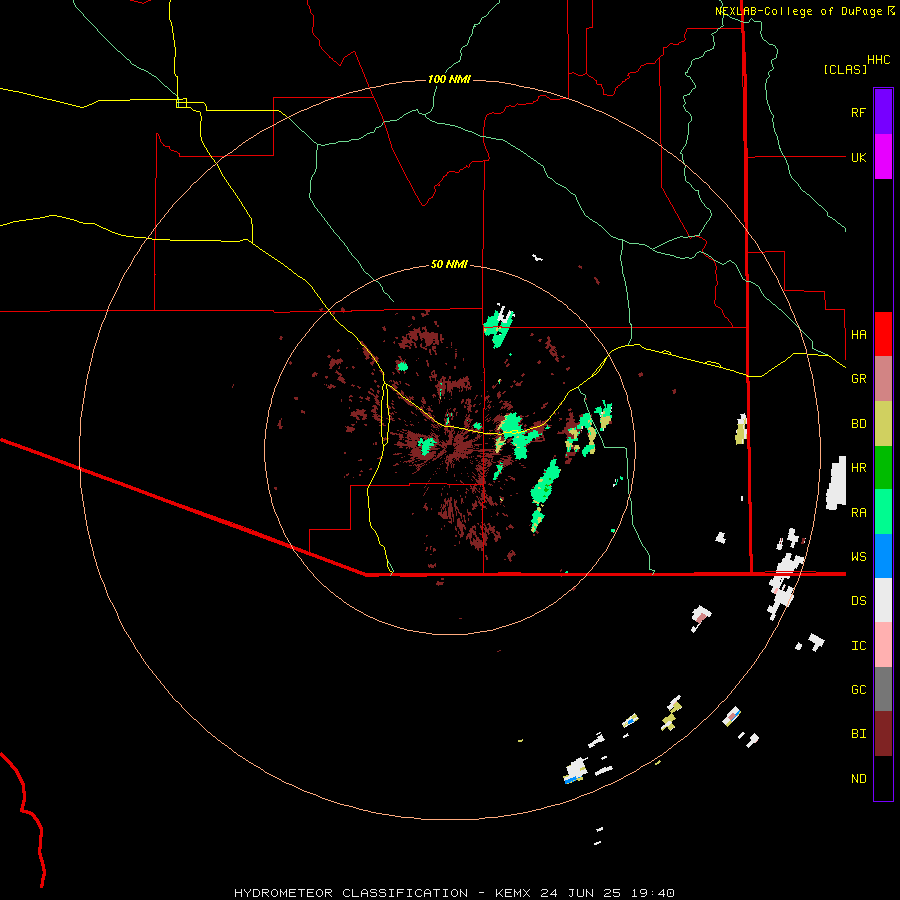Click the IC legend label
This screenshot has height=900, width=900.
coord(858,646)
